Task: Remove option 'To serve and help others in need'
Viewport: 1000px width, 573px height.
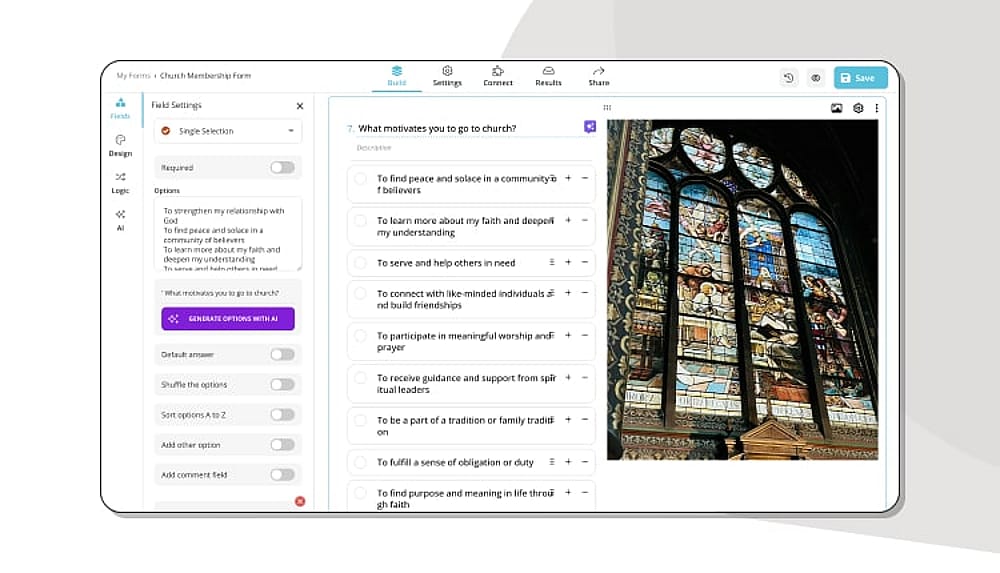Action: coord(584,262)
